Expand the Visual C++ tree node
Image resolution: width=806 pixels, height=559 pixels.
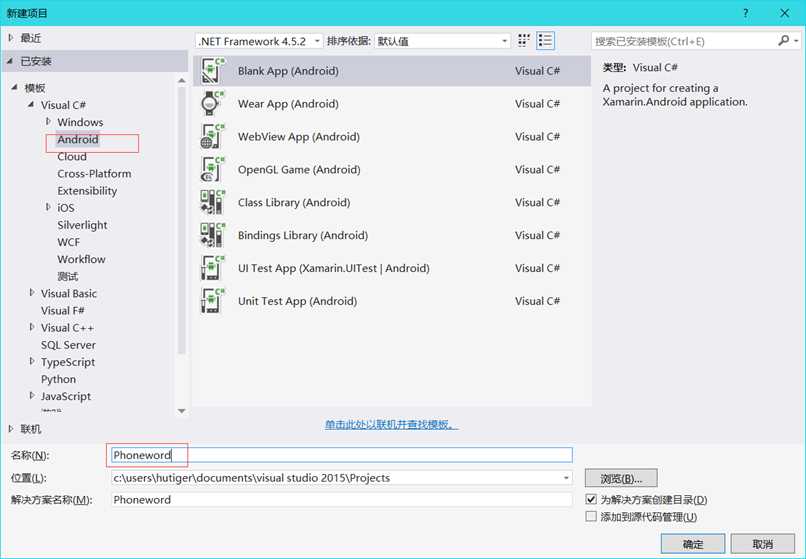tap(31, 328)
